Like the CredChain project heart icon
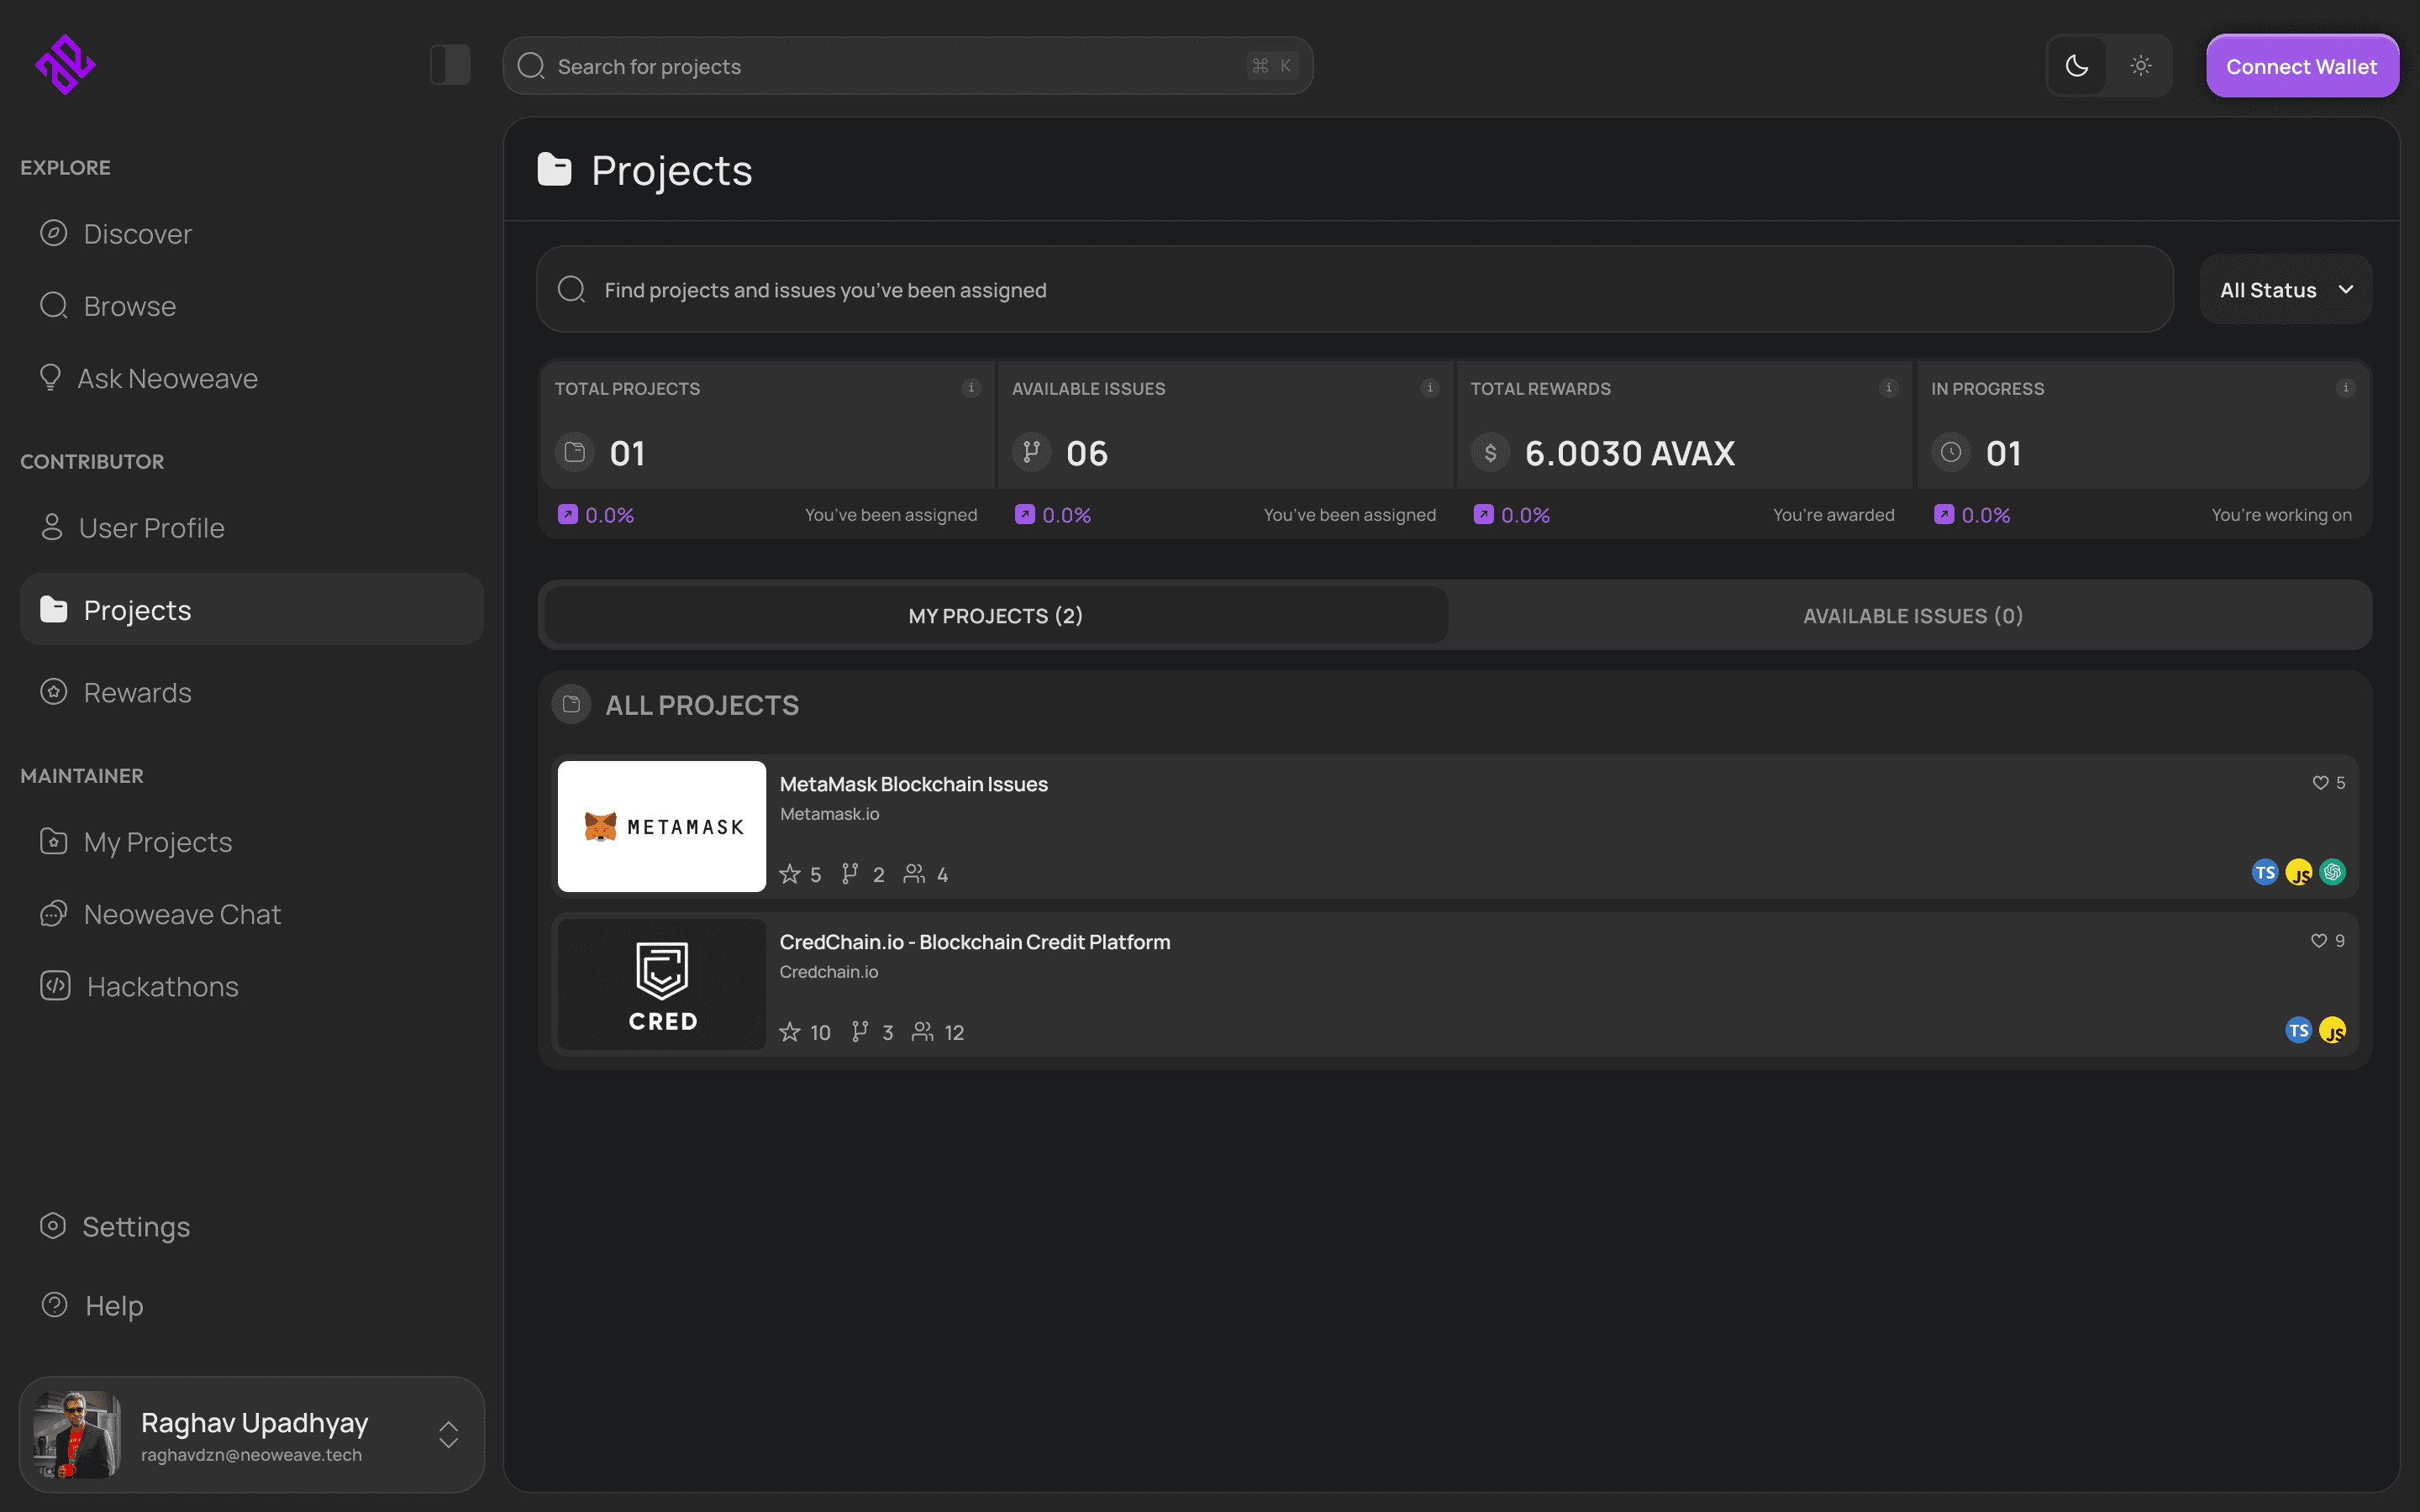Screen dimensions: 2420x1512 click(2318, 941)
